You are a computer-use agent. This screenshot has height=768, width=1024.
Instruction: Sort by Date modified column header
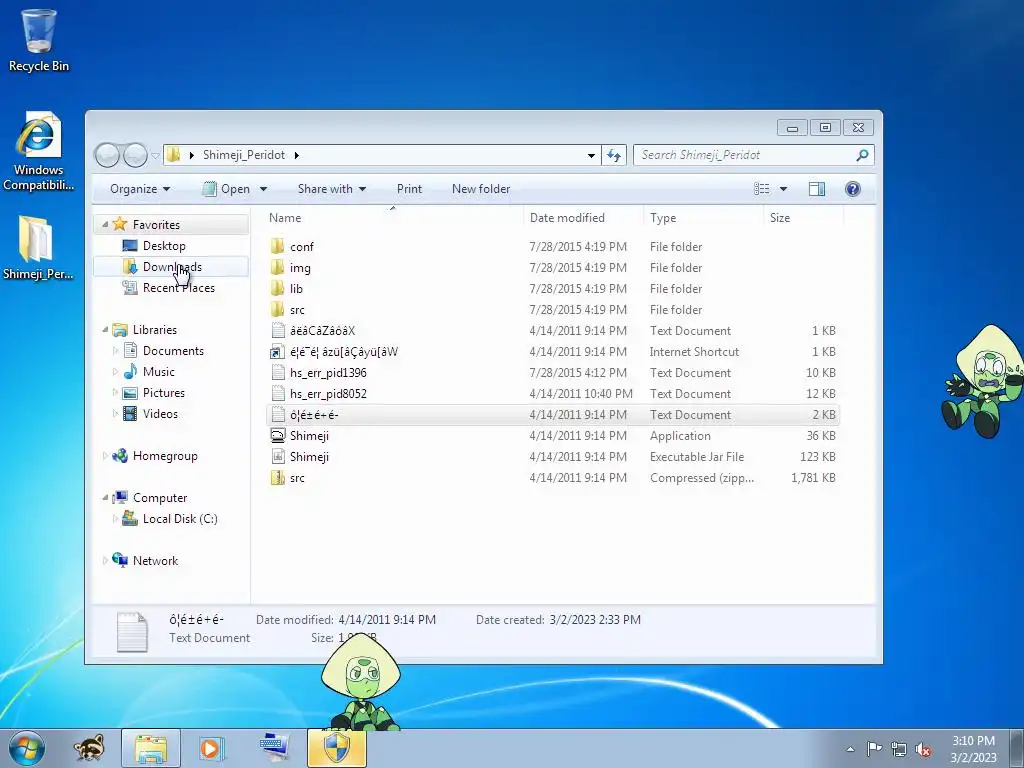583,217
